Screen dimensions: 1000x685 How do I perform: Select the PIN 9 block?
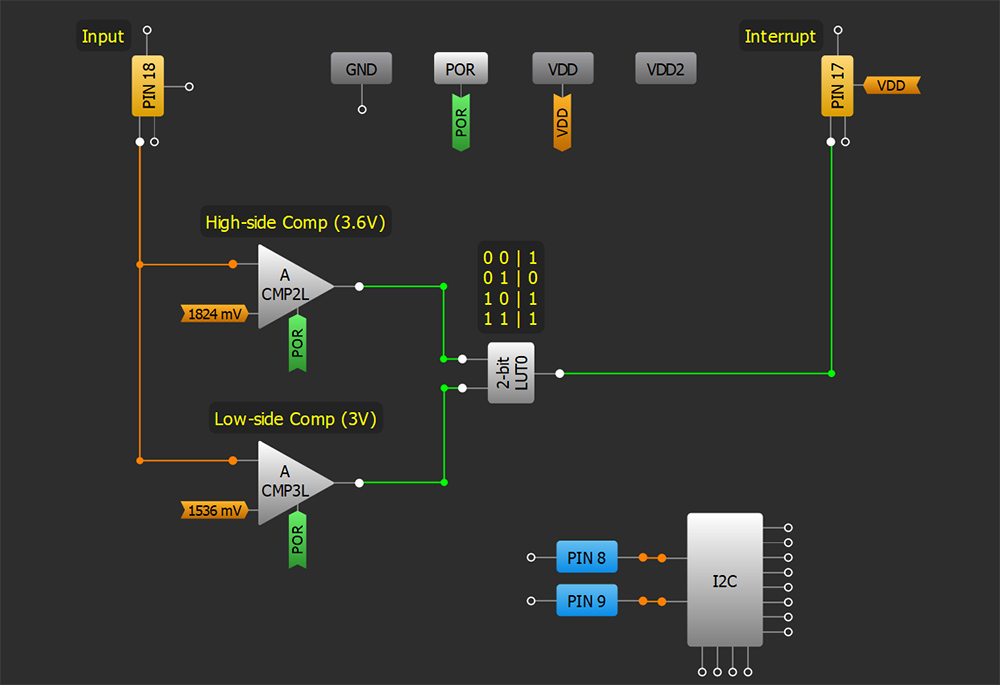click(x=586, y=601)
